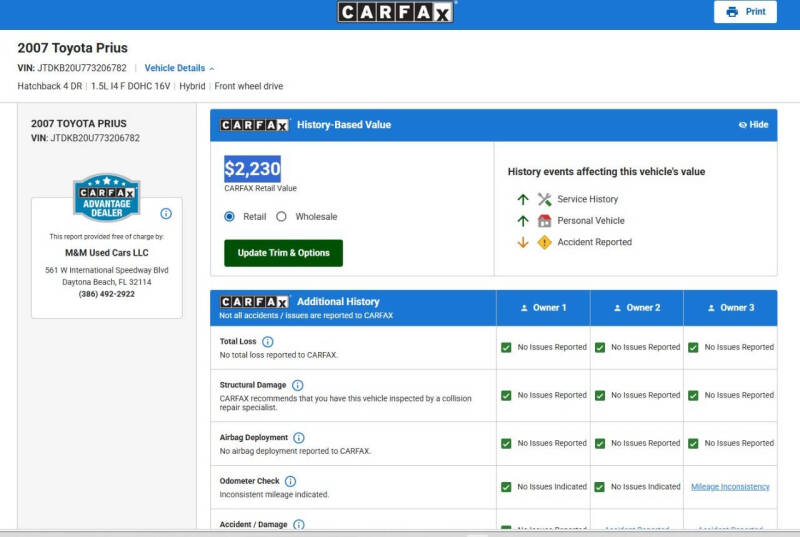Open info icon next to Odometer Check
800x537 pixels.
coord(290,481)
